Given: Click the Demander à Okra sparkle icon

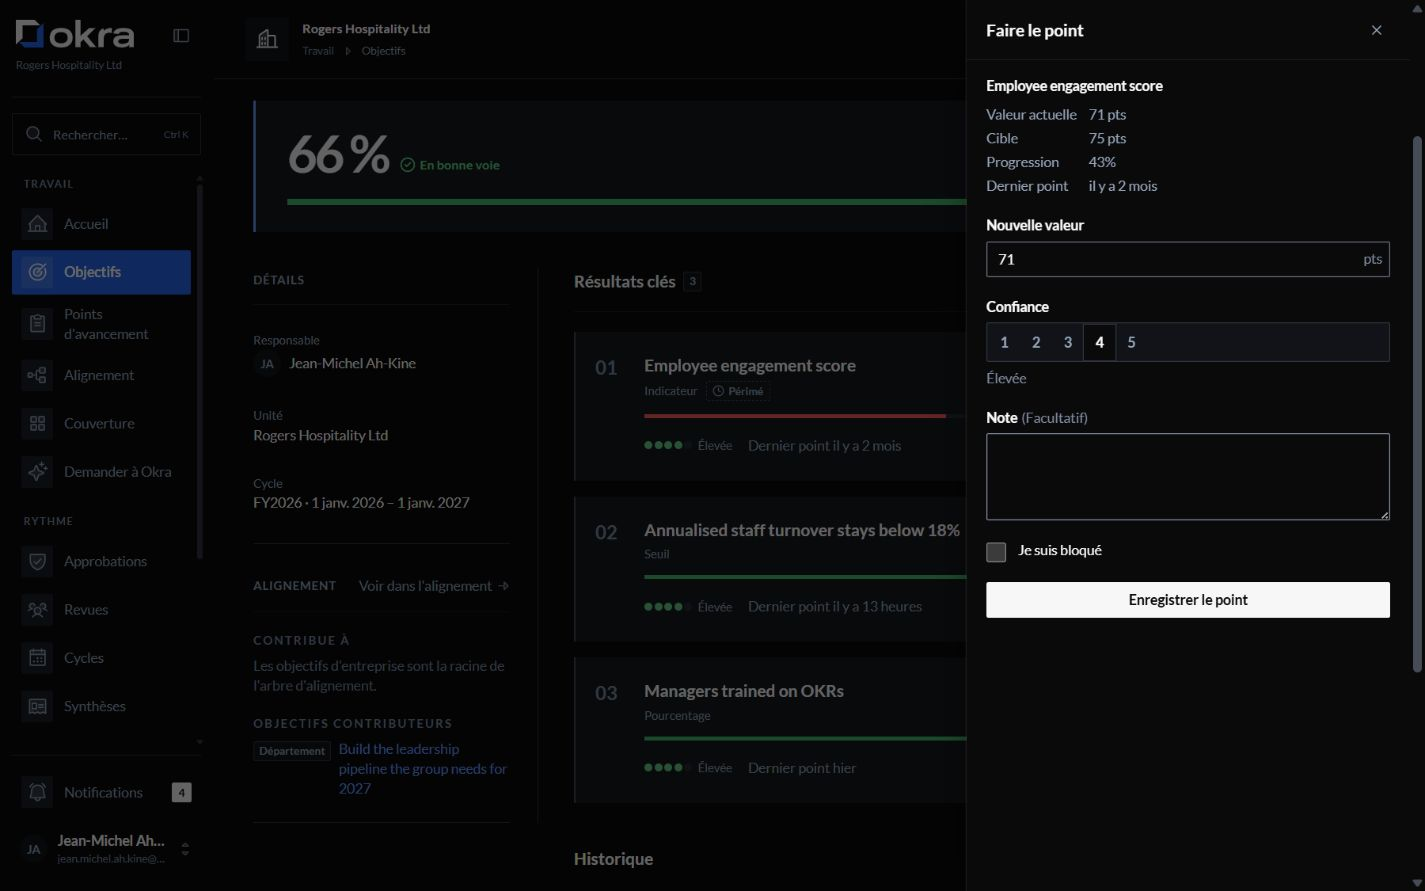Looking at the screenshot, I should 37,472.
